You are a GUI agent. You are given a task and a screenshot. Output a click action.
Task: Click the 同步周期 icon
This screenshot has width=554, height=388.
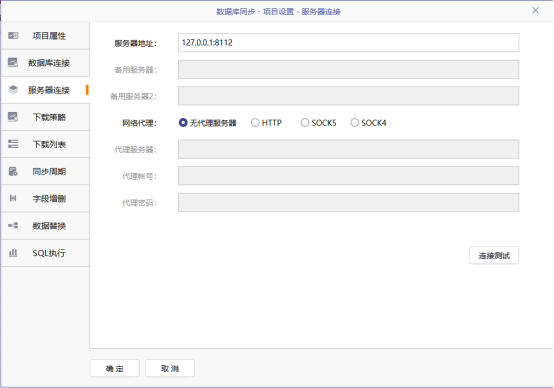pyautogui.click(x=13, y=171)
